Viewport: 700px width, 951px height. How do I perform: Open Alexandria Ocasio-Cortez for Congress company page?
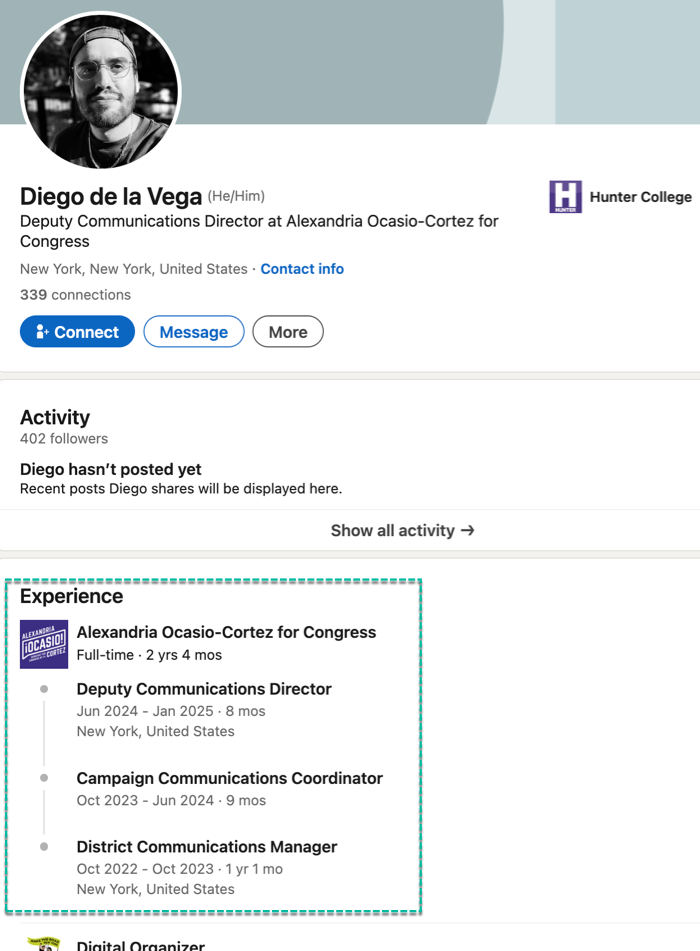click(x=226, y=632)
